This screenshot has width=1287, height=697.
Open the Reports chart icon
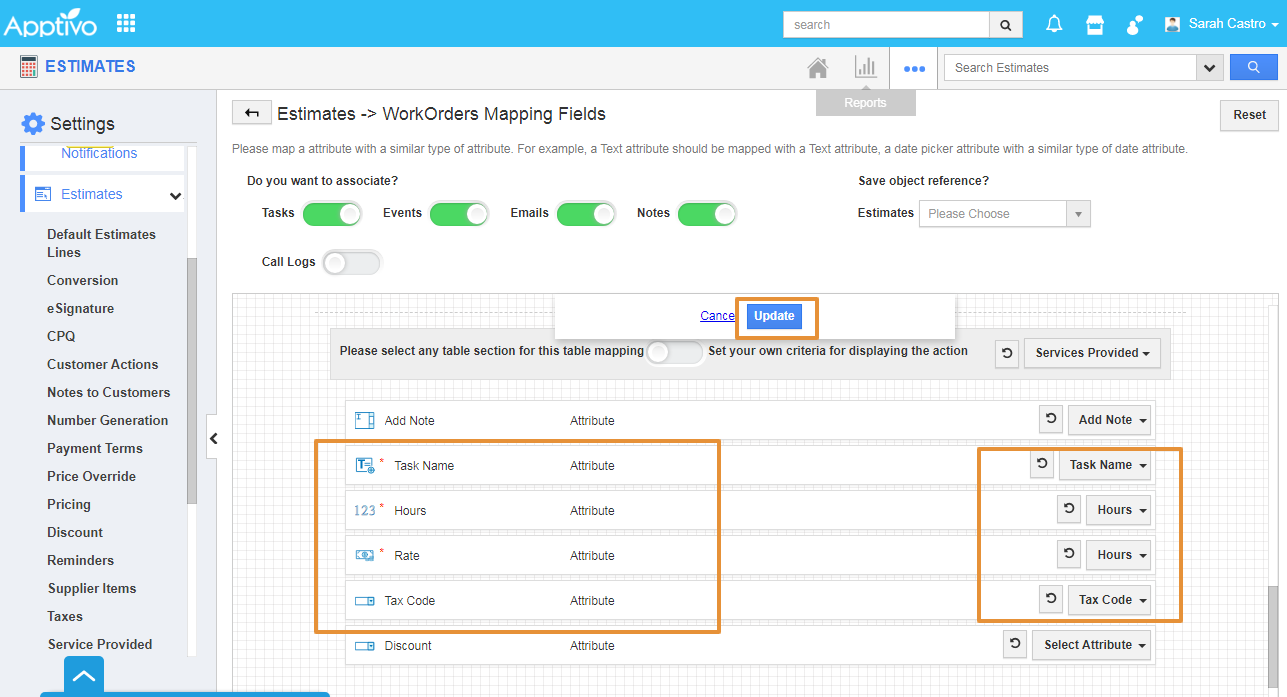865,68
